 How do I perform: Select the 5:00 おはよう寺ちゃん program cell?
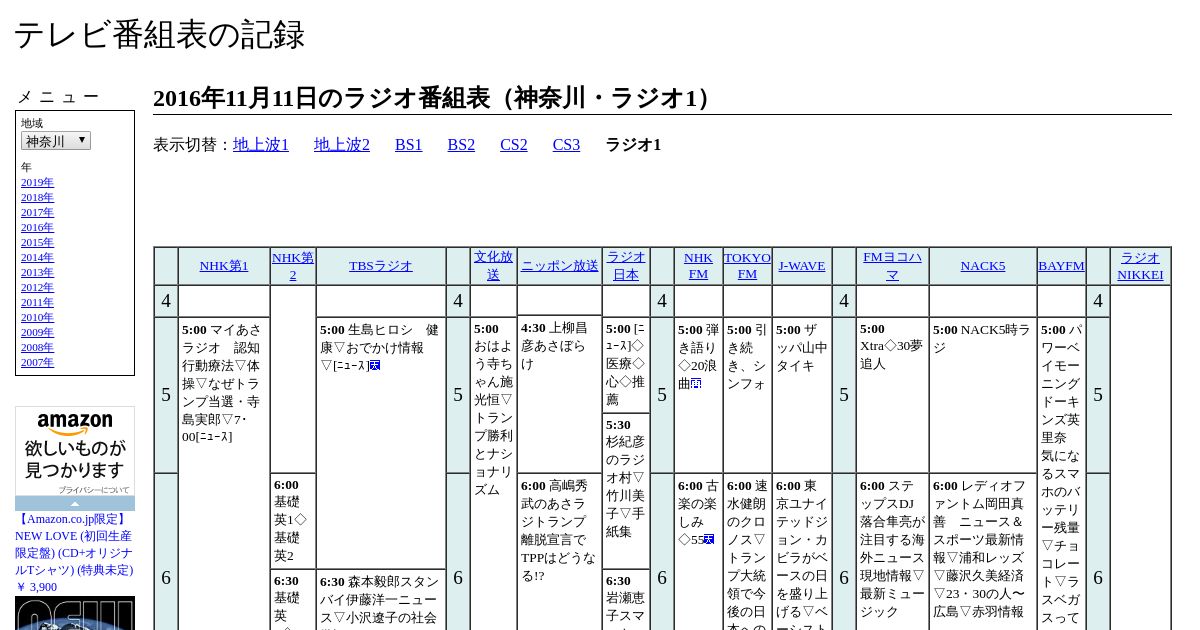click(493, 474)
